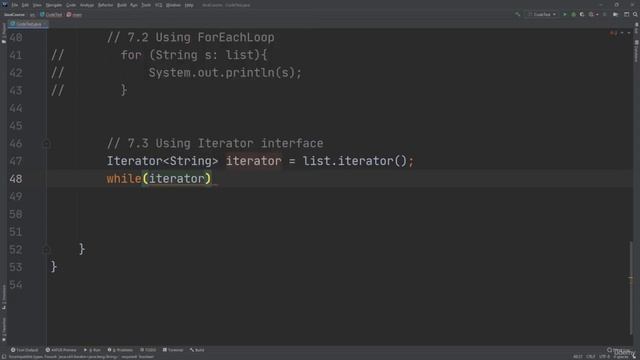The height and width of the screenshot is (360, 640).
Task: Open the Event Log button
Action: [619, 350]
